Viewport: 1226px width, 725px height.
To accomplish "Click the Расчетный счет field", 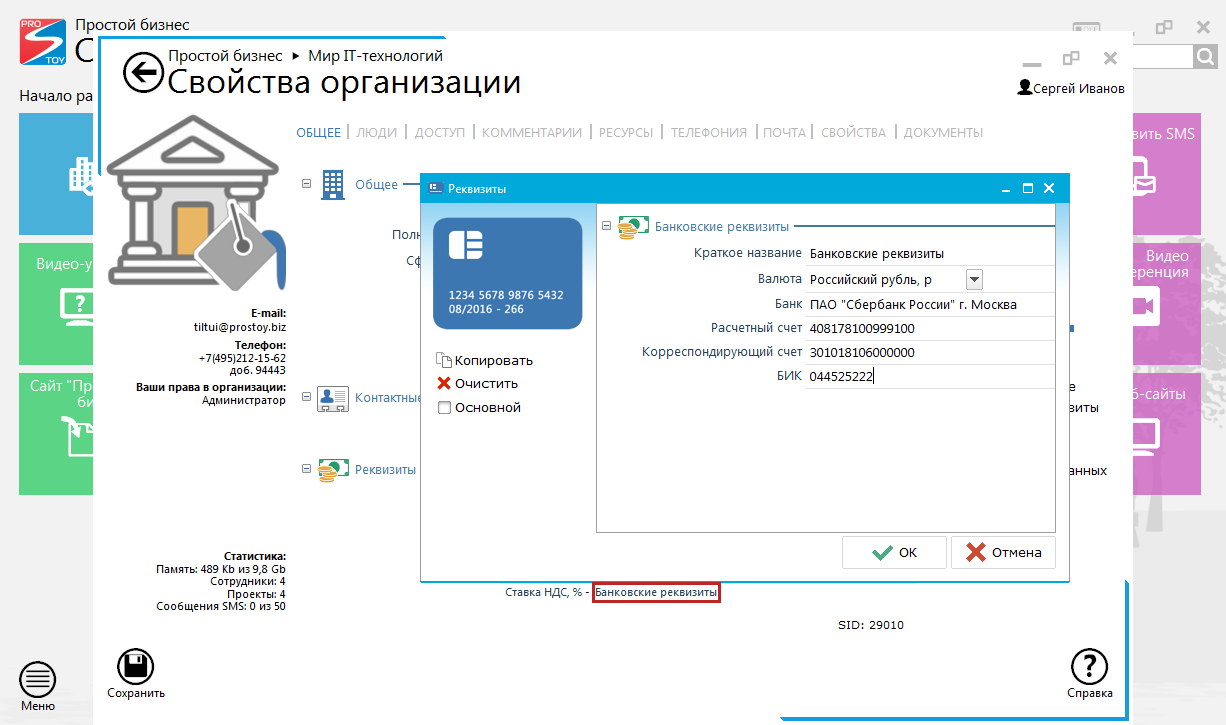I will 930,328.
